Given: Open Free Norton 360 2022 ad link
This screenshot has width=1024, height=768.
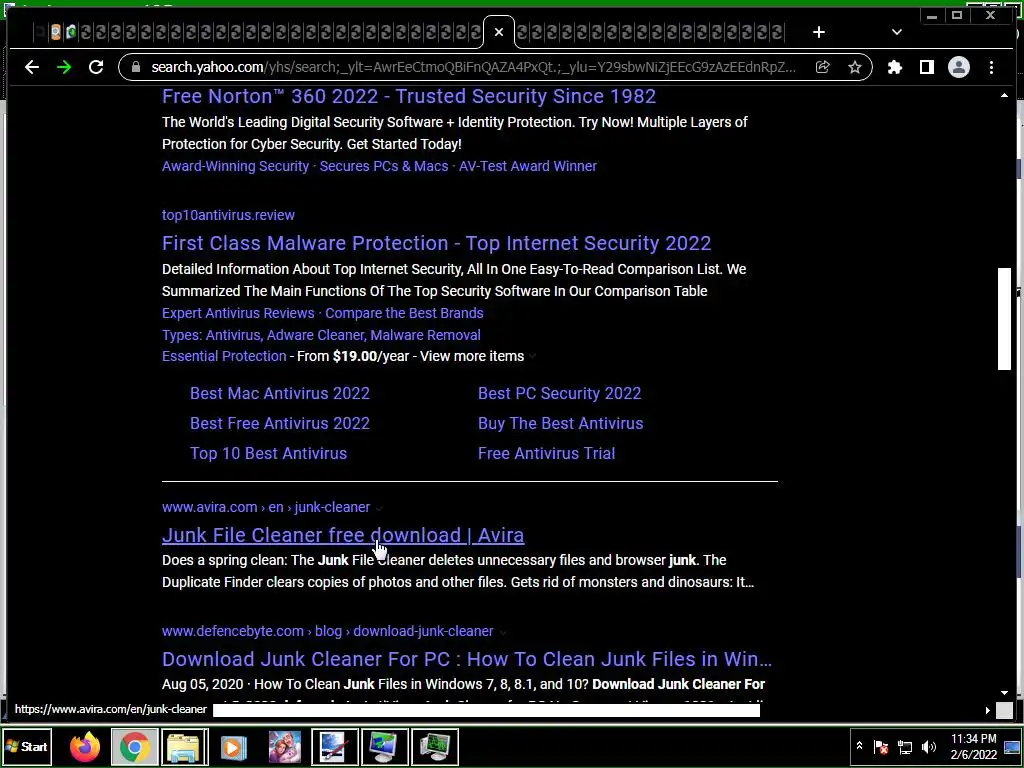Looking at the screenshot, I should [409, 97].
